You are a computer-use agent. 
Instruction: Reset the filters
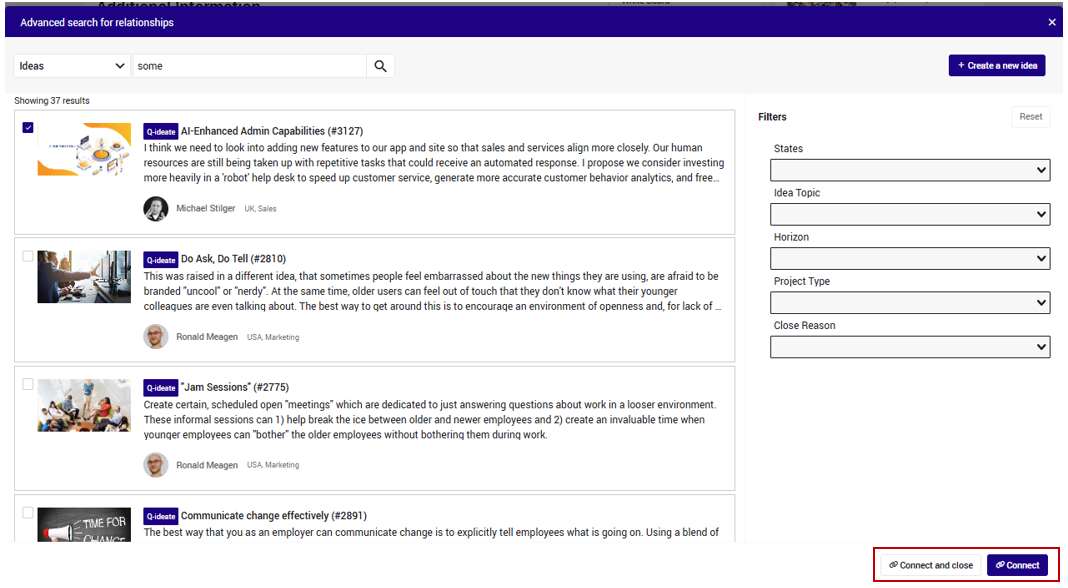pyautogui.click(x=1031, y=117)
